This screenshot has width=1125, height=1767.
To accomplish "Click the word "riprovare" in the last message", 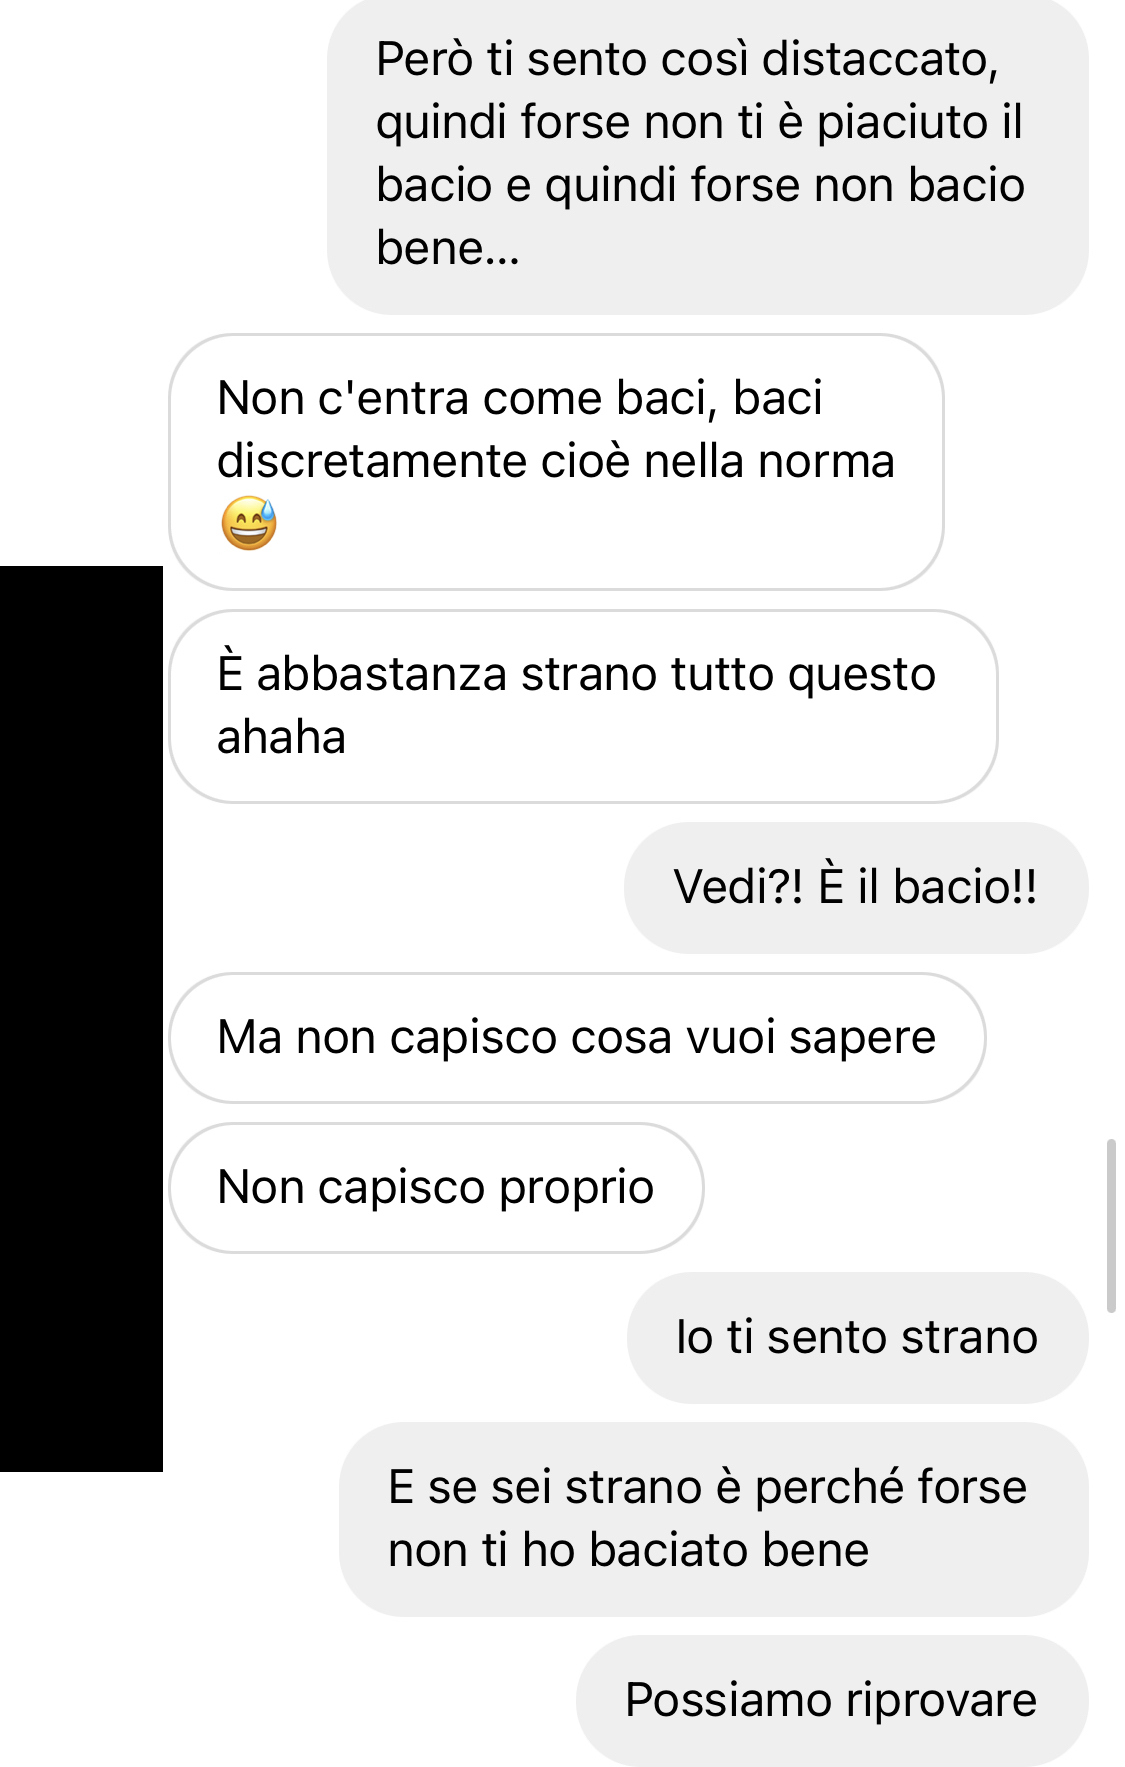I will coord(941,1700).
